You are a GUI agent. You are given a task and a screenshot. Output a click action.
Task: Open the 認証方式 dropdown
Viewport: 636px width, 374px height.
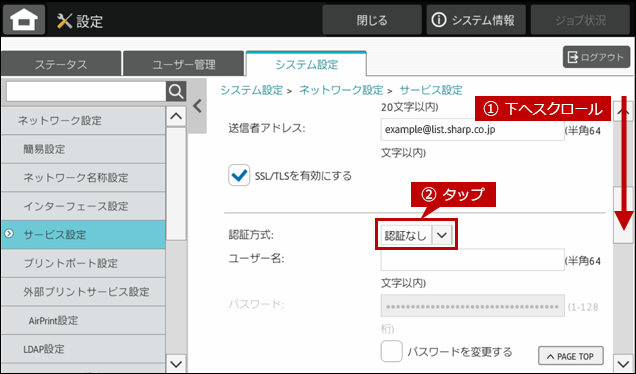coord(416,235)
